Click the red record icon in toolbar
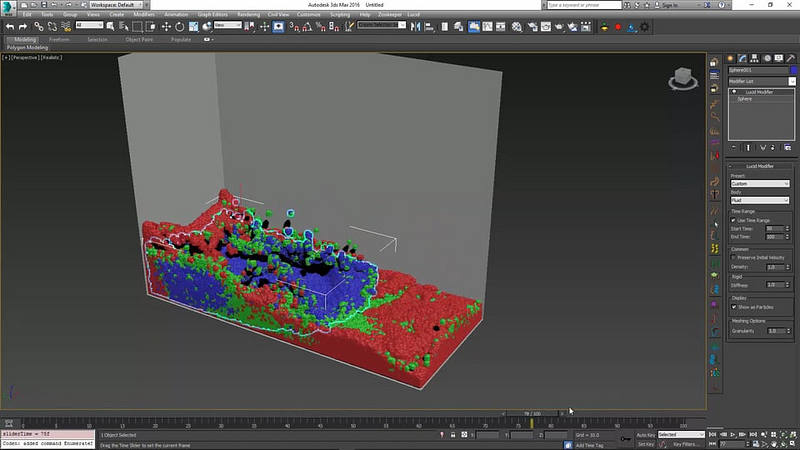The width and height of the screenshot is (800, 450). click(x=618, y=27)
